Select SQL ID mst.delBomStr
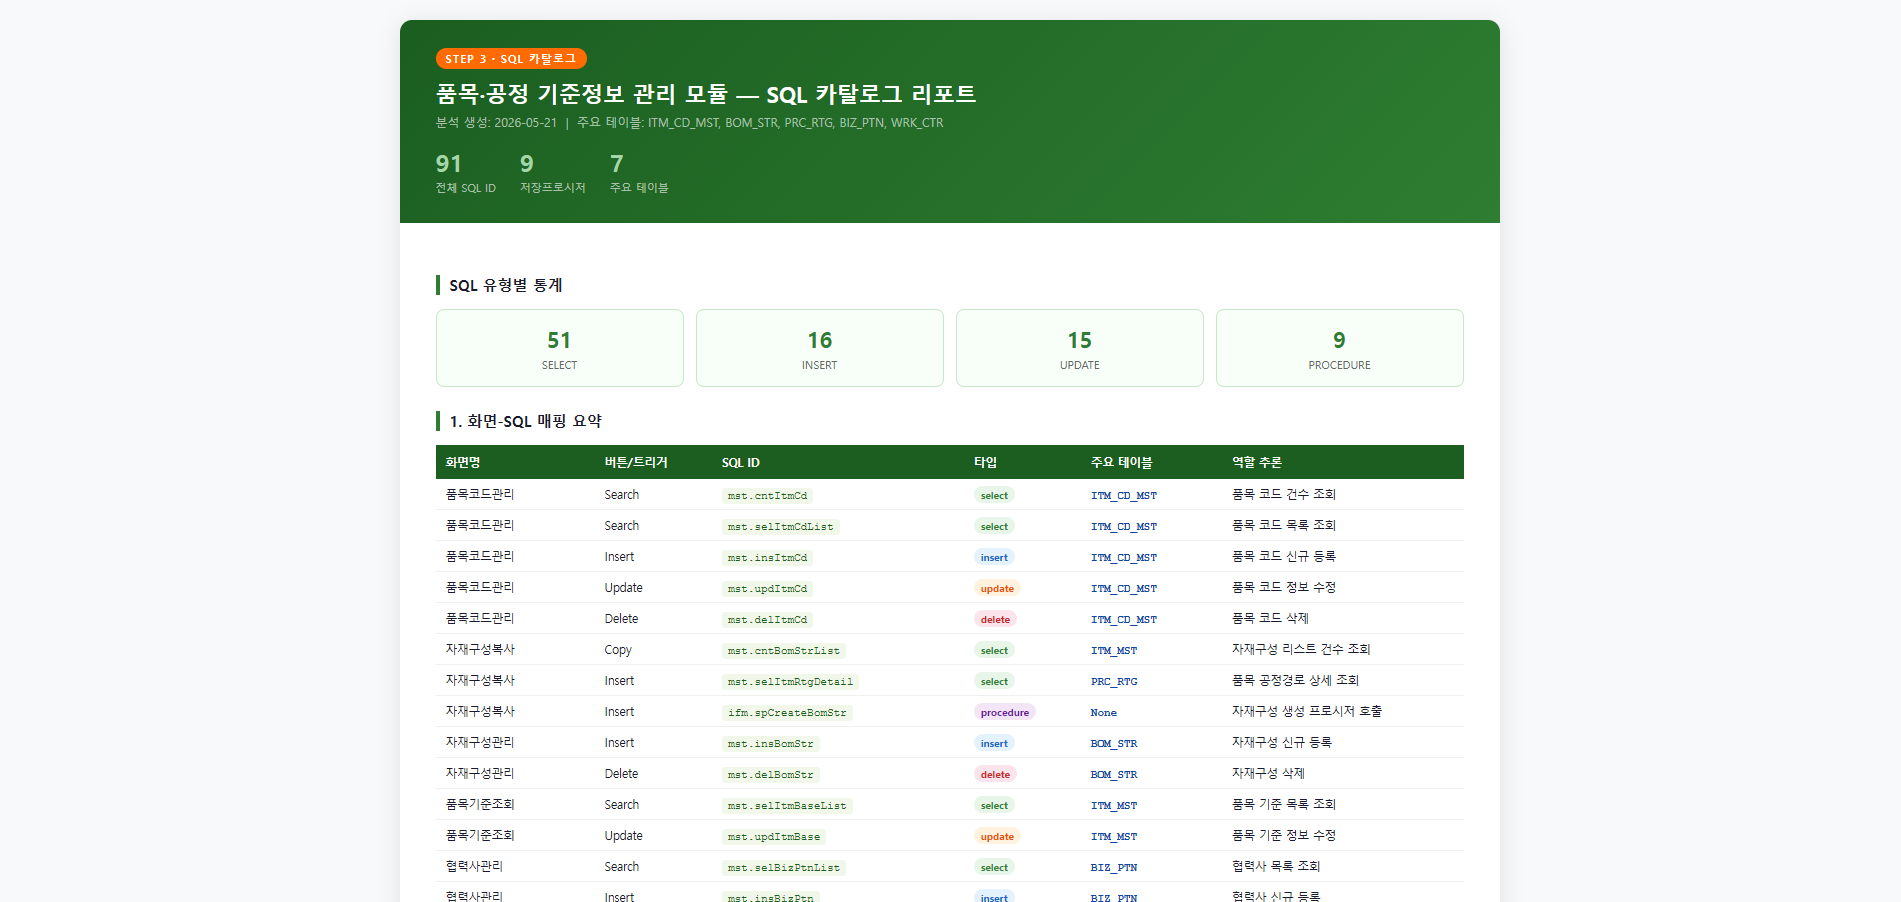The height and width of the screenshot is (902, 1901). pos(770,775)
